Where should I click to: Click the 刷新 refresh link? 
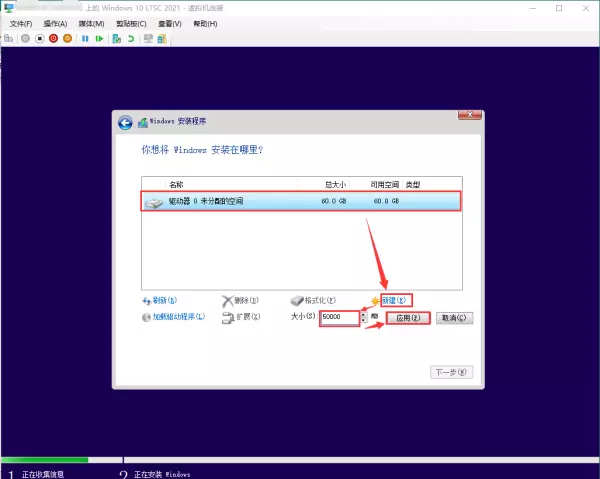[x=165, y=301]
